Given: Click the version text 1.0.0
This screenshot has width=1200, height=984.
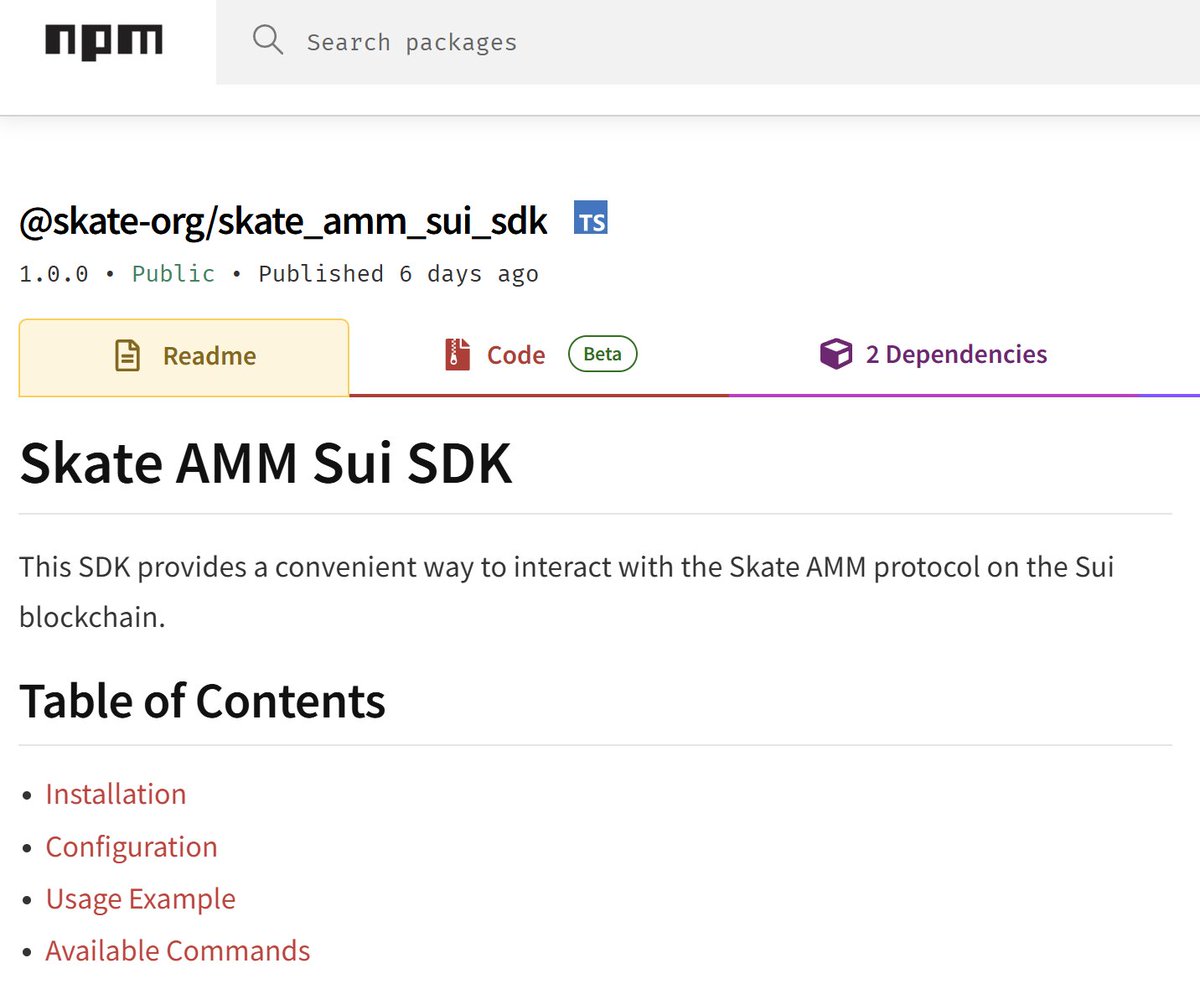Looking at the screenshot, I should point(54,274).
